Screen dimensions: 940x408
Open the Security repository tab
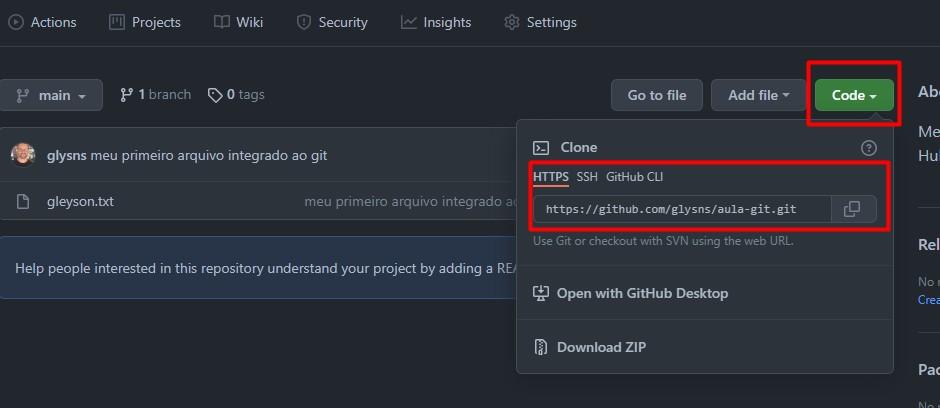coord(332,22)
